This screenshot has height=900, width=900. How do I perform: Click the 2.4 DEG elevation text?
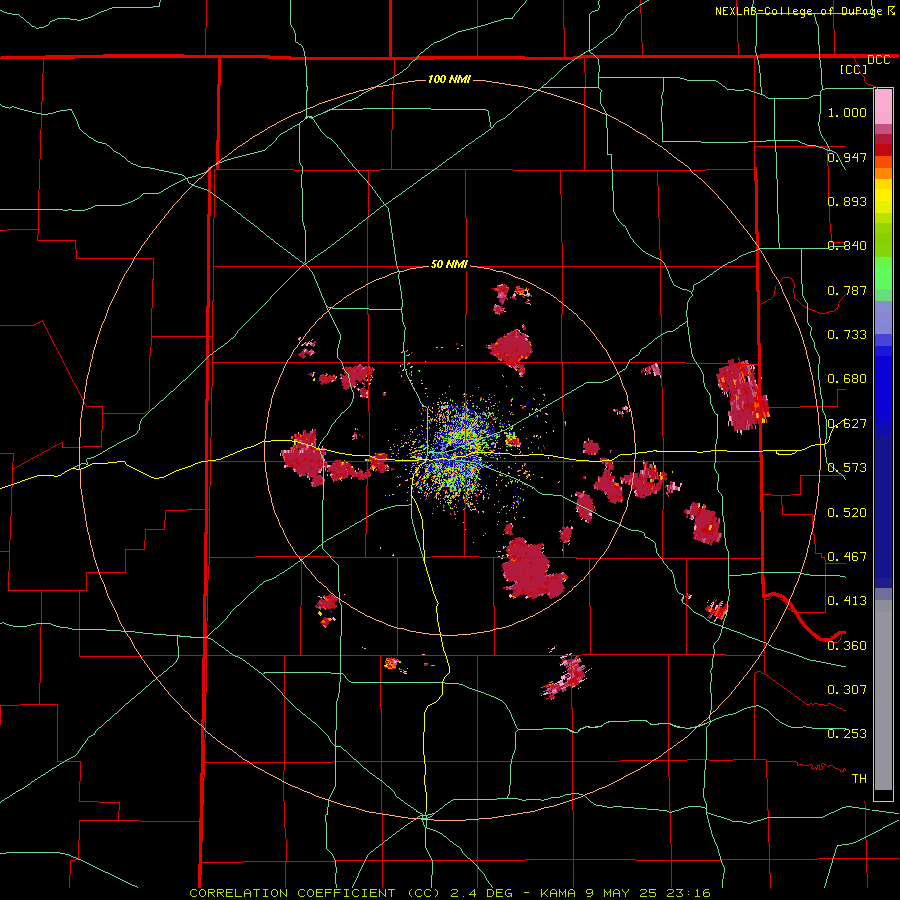tap(482, 893)
